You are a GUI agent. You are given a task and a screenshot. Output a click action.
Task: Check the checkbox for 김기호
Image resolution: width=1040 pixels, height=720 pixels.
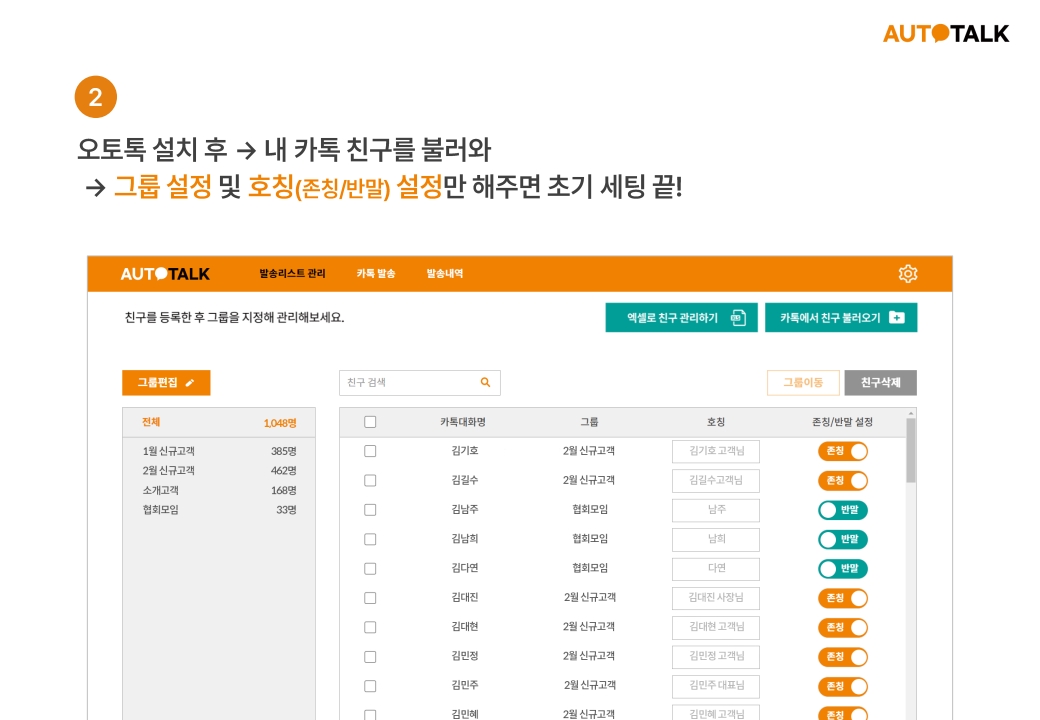tap(370, 451)
